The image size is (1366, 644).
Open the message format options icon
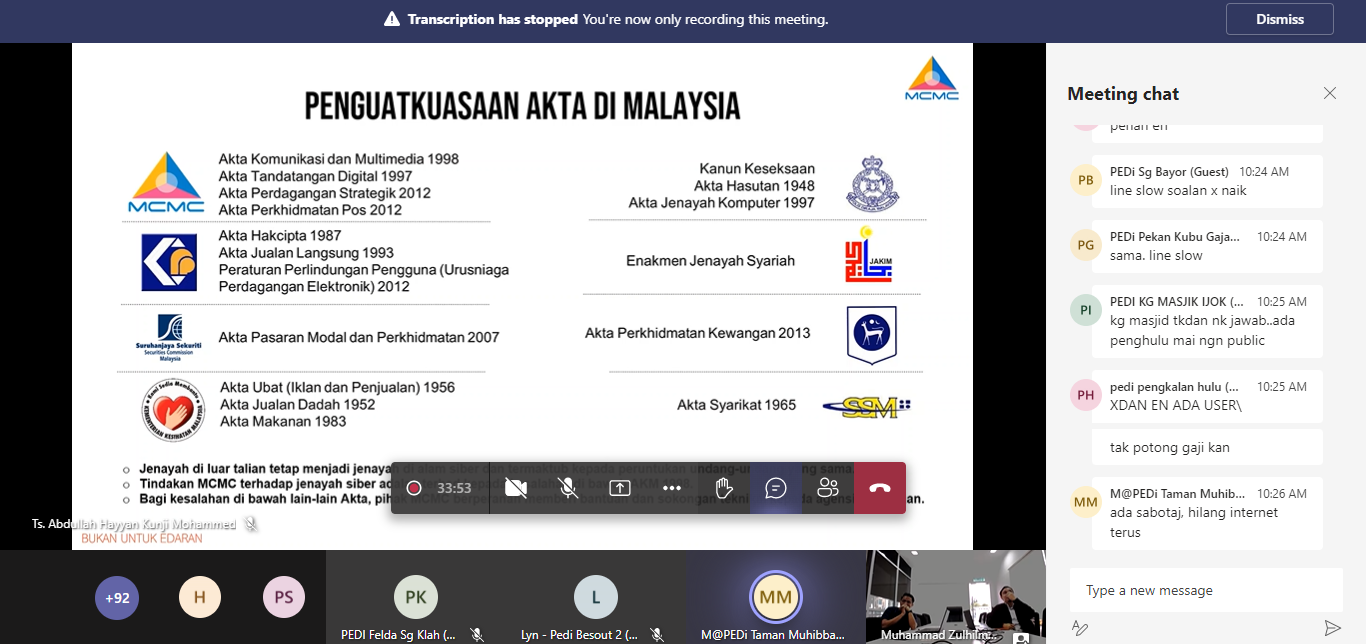point(1080,628)
